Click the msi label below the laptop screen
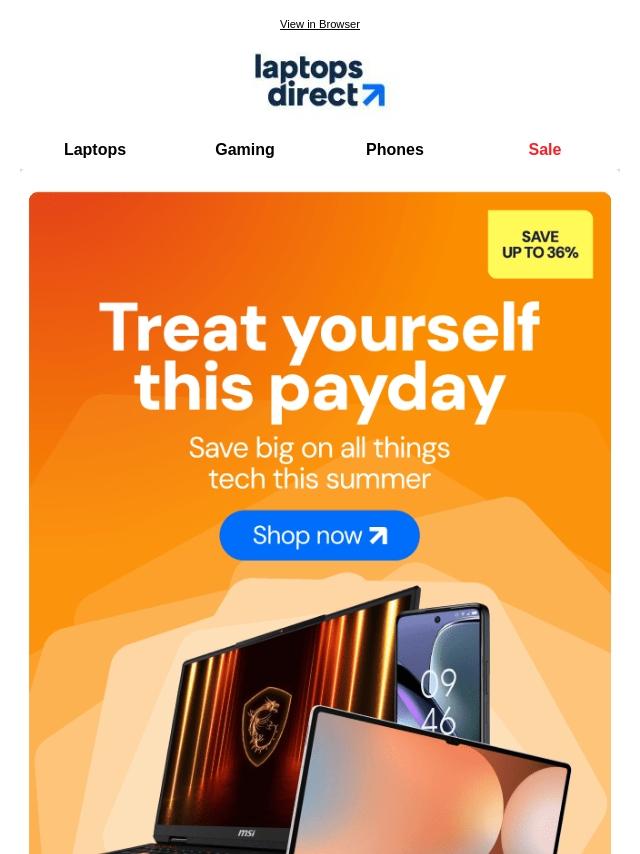 (x=246, y=833)
